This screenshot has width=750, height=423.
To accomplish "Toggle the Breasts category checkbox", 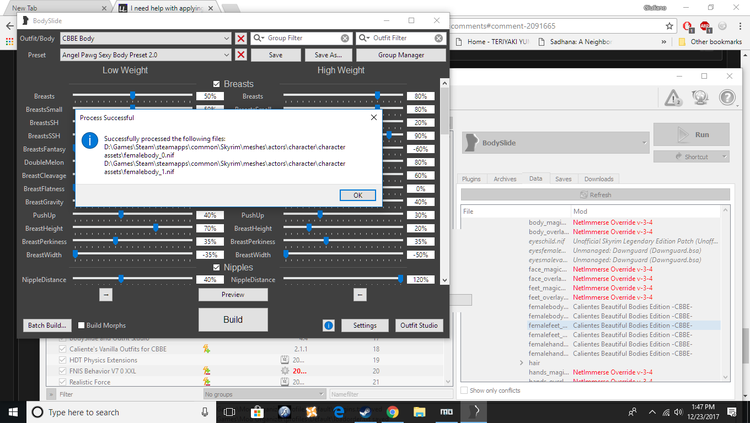I will (216, 84).
